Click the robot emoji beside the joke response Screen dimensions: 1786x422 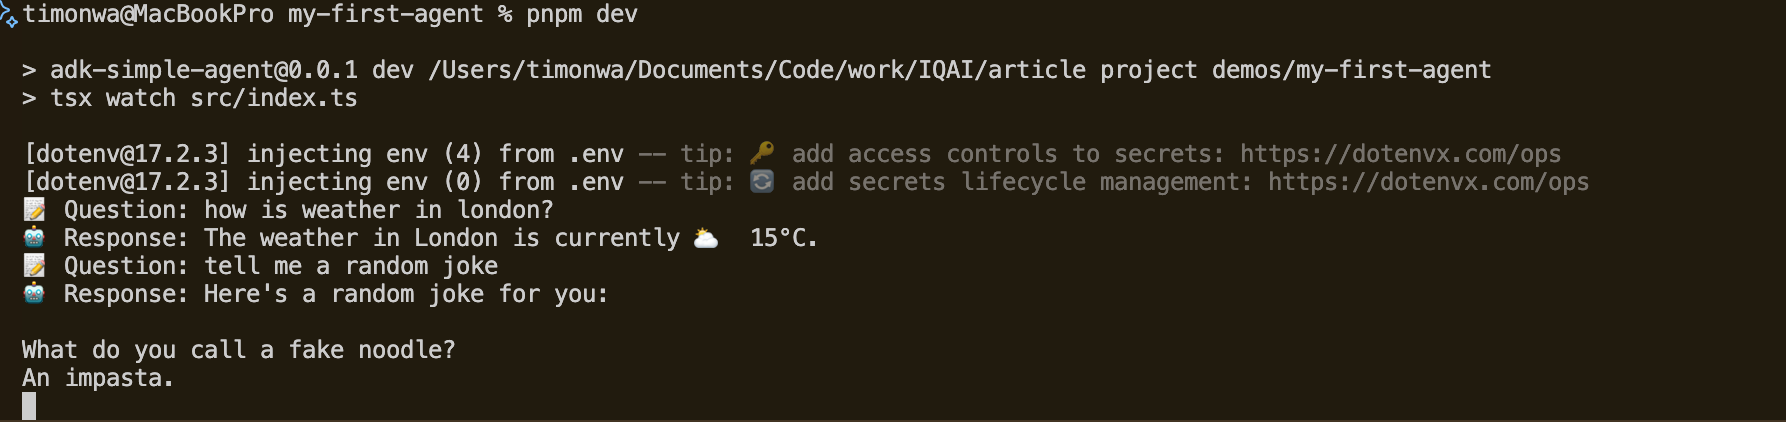coord(35,293)
